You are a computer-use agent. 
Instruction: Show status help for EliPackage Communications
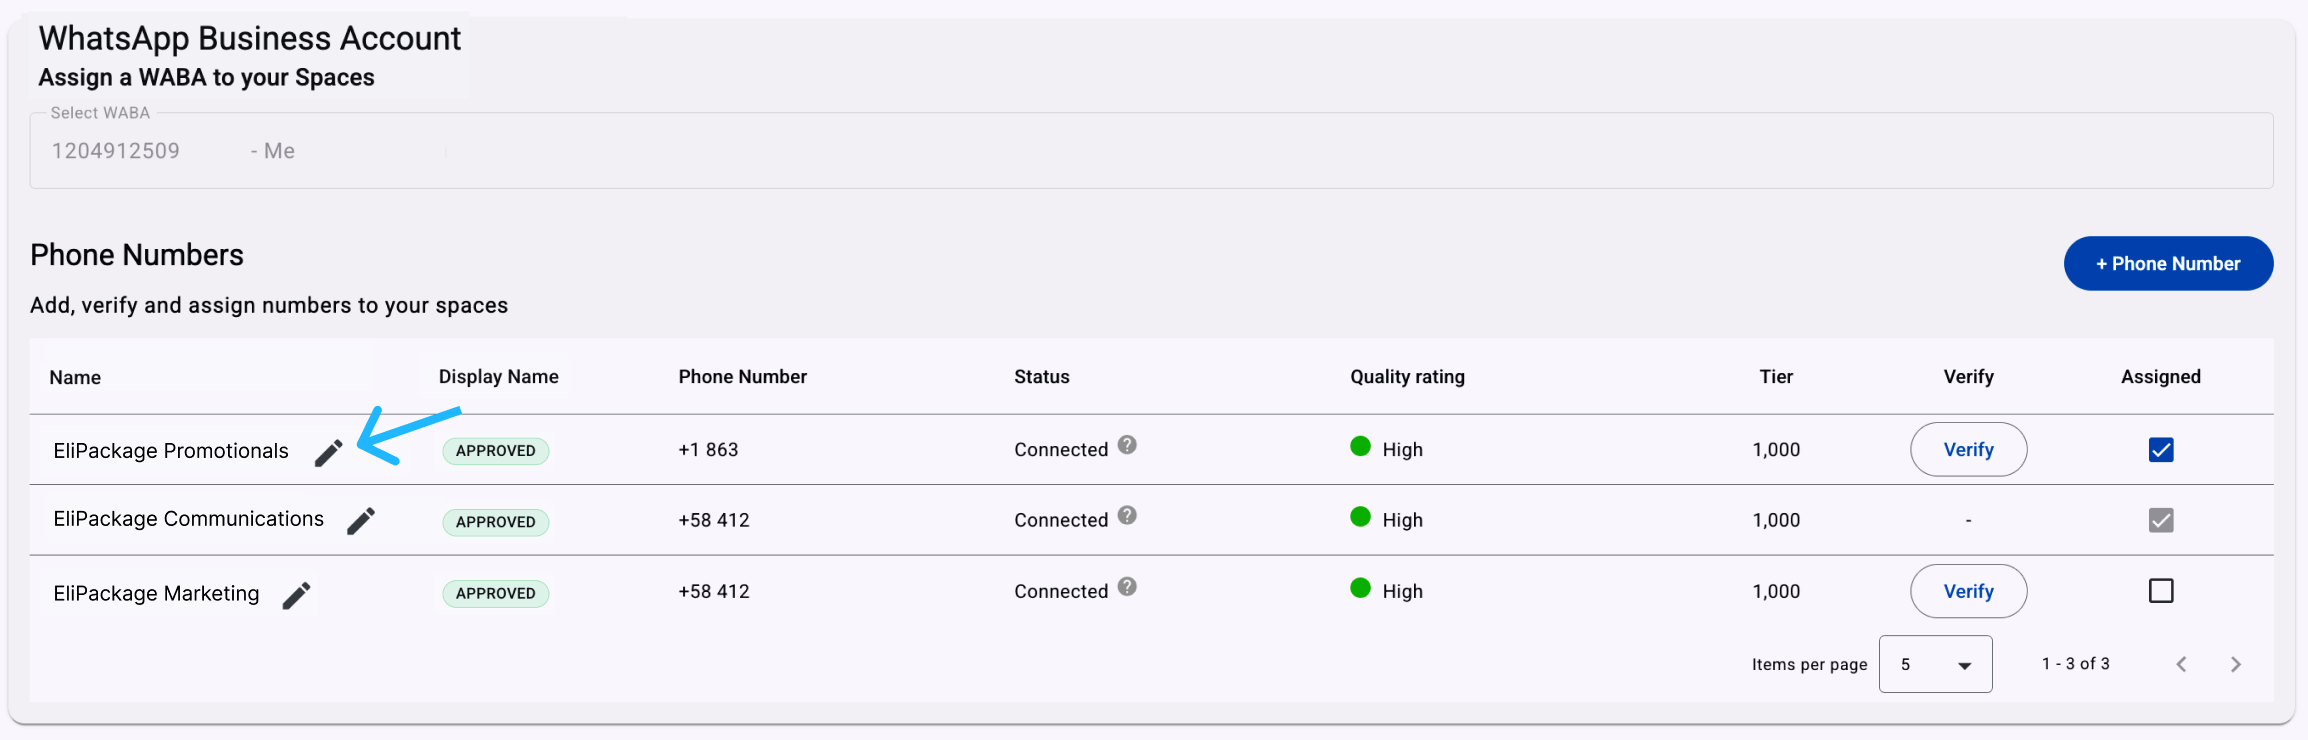1127,515
